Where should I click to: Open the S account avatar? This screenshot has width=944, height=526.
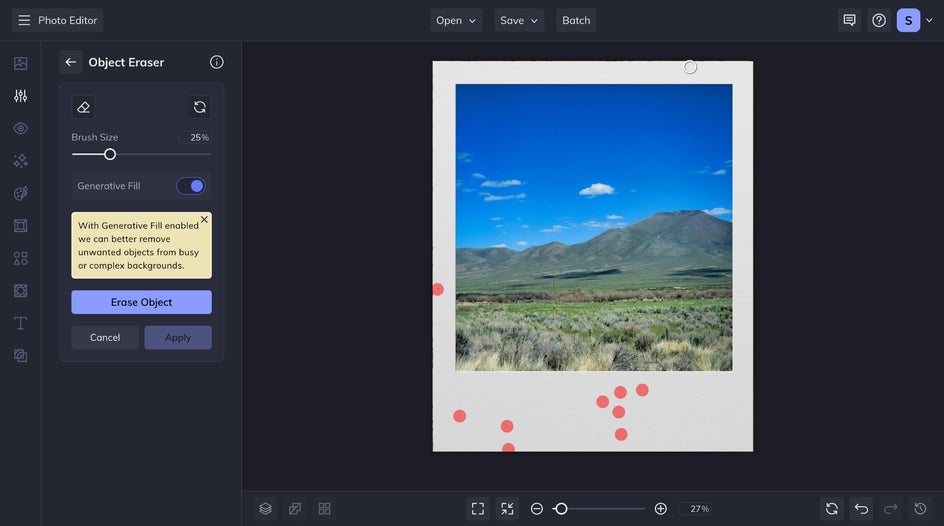908,20
